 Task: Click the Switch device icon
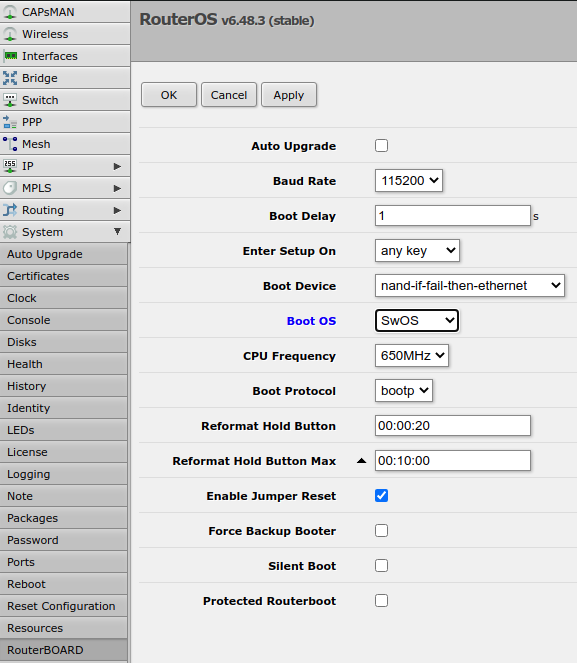[10, 100]
